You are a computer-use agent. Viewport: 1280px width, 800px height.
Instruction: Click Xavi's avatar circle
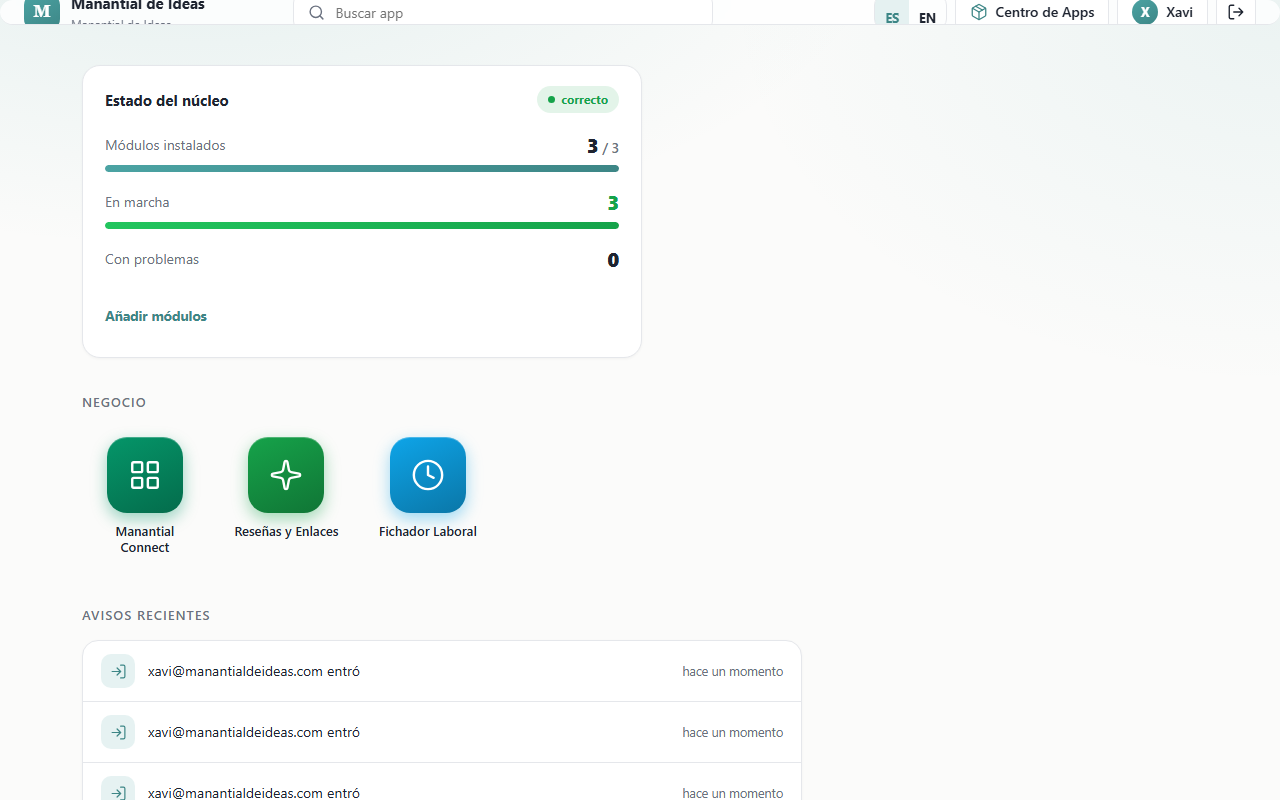[x=1145, y=12]
